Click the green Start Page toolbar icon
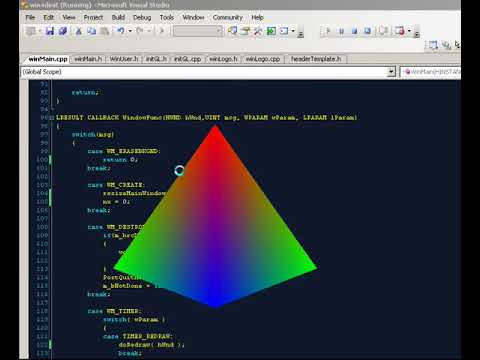Image resolution: width=480 pixels, height=360 pixels. pyautogui.click(x=271, y=31)
